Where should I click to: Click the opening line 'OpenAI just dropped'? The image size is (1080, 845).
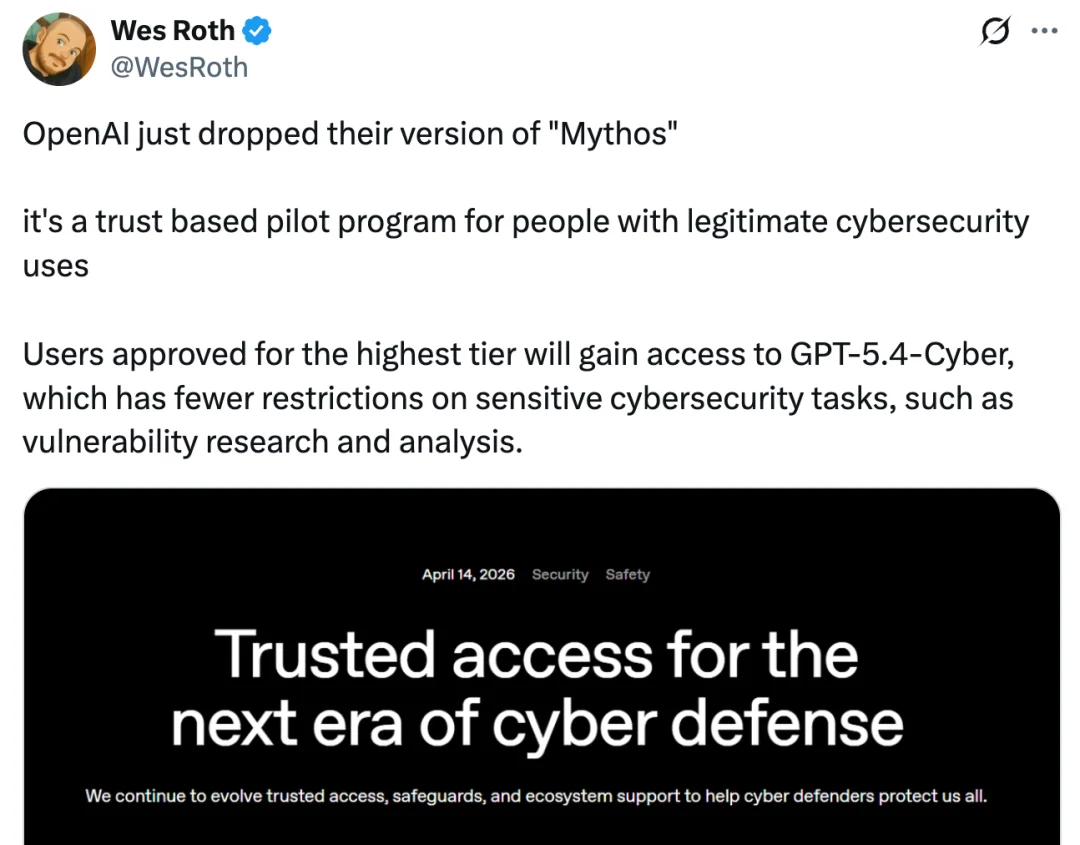coord(130,133)
